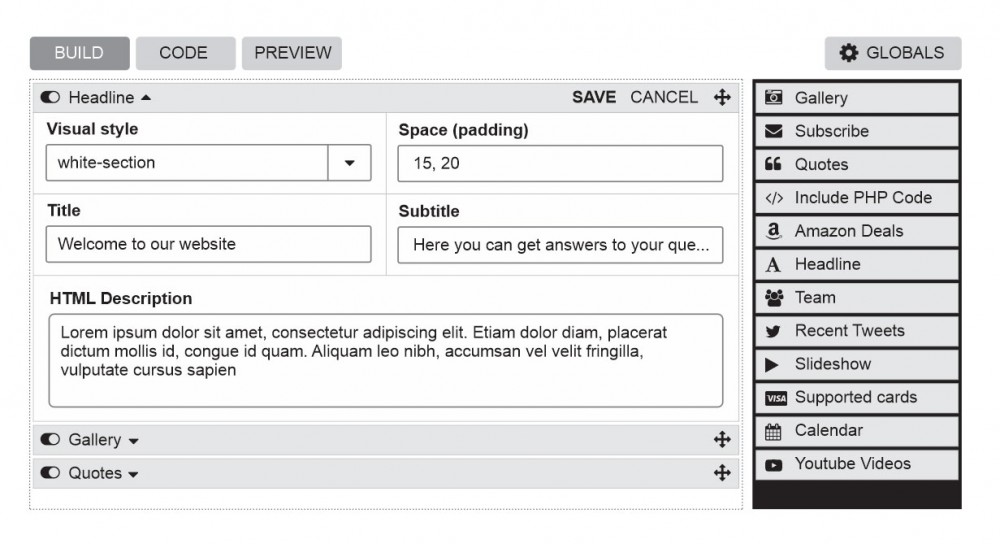Click the Include PHP Code icon

click(x=773, y=198)
